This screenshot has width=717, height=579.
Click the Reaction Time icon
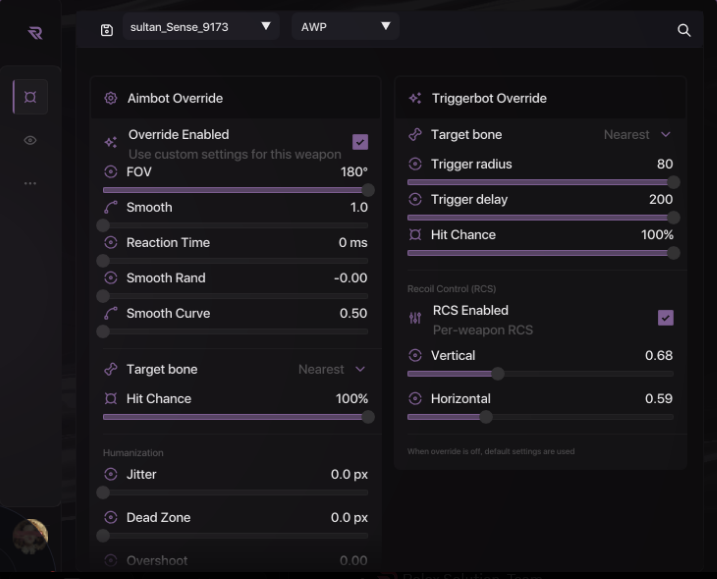click(111, 242)
